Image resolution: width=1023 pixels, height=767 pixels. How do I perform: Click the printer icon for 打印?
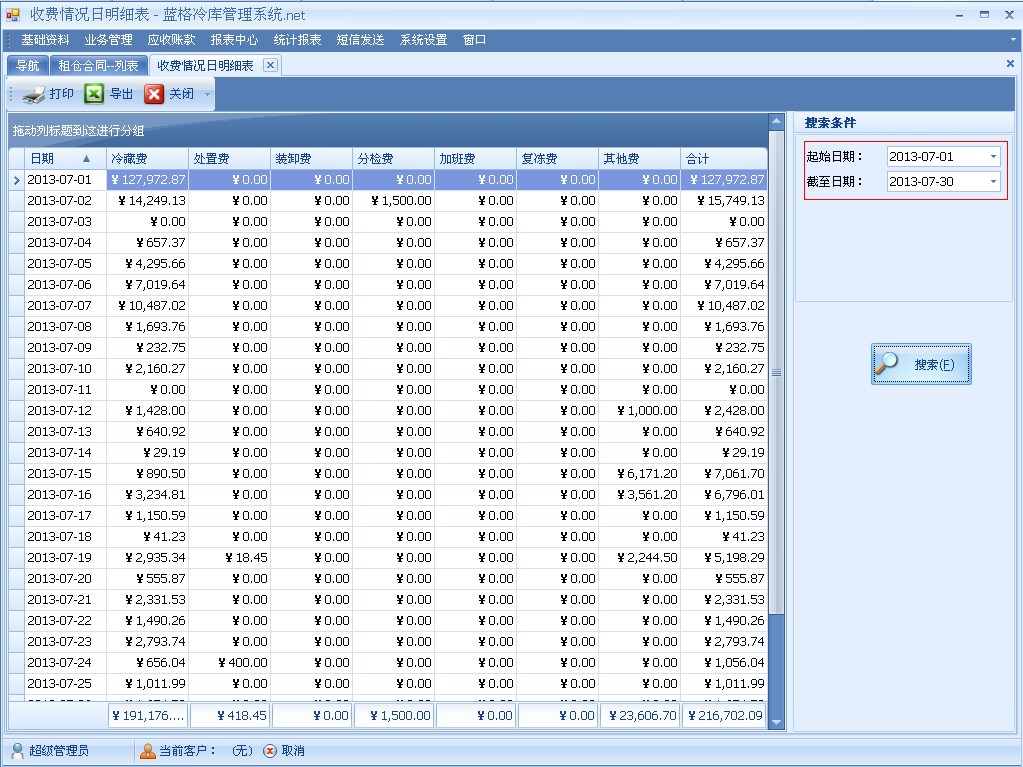click(x=33, y=95)
